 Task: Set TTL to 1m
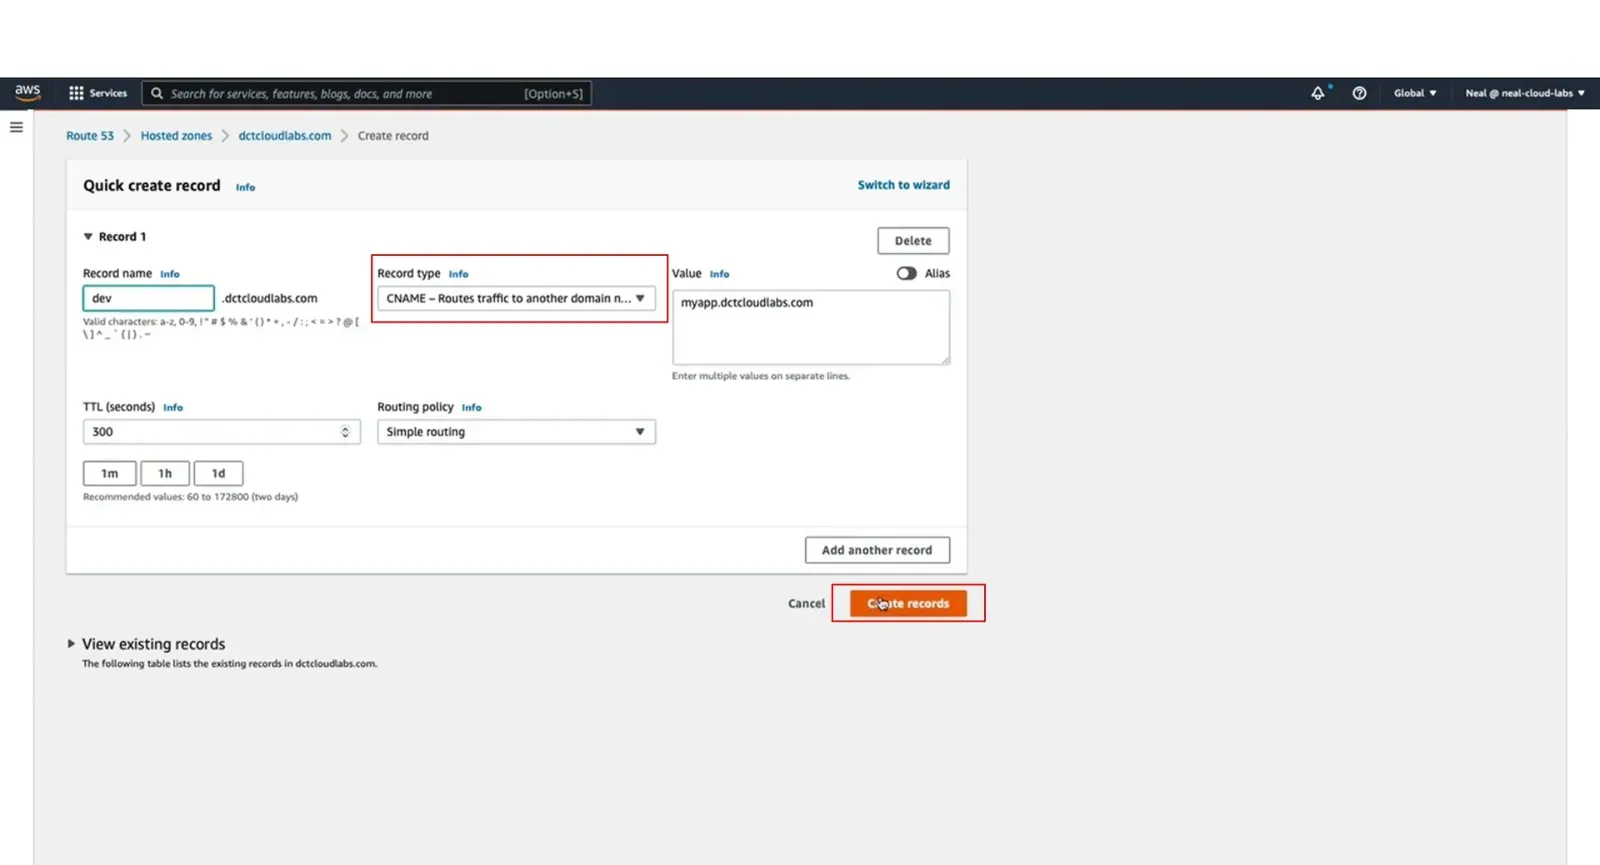[x=109, y=473]
